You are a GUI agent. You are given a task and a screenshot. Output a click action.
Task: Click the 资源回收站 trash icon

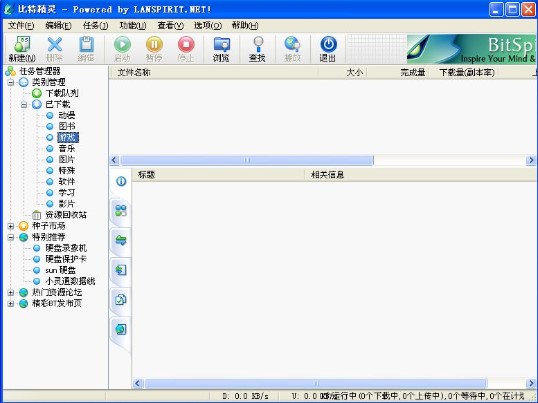coord(36,215)
